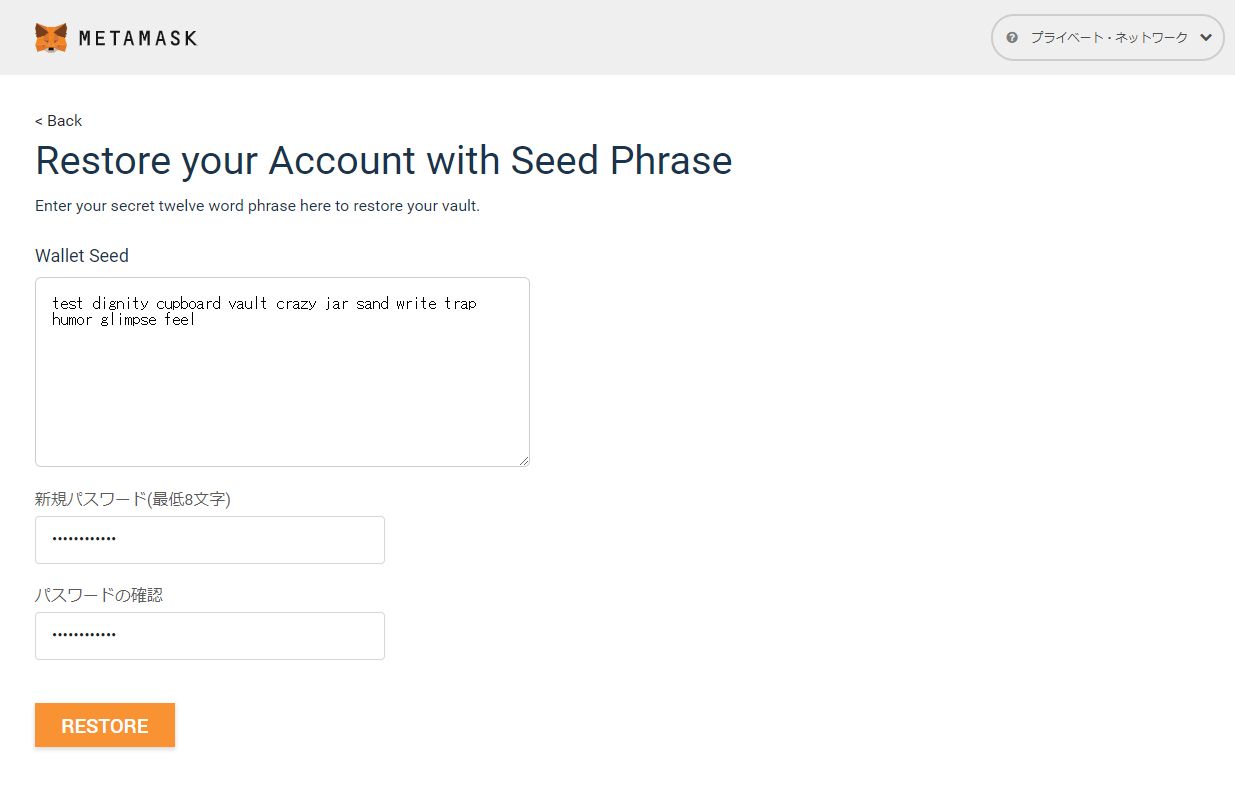Viewport: 1235px width, 792px height.
Task: Click the seed text area resize handle
Action: tap(523, 460)
